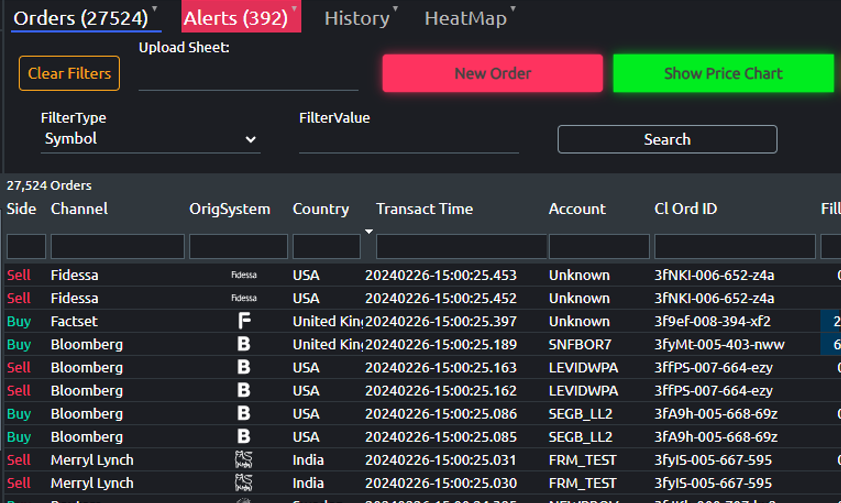Expand the History tab dropdown arrow

(395, 9)
